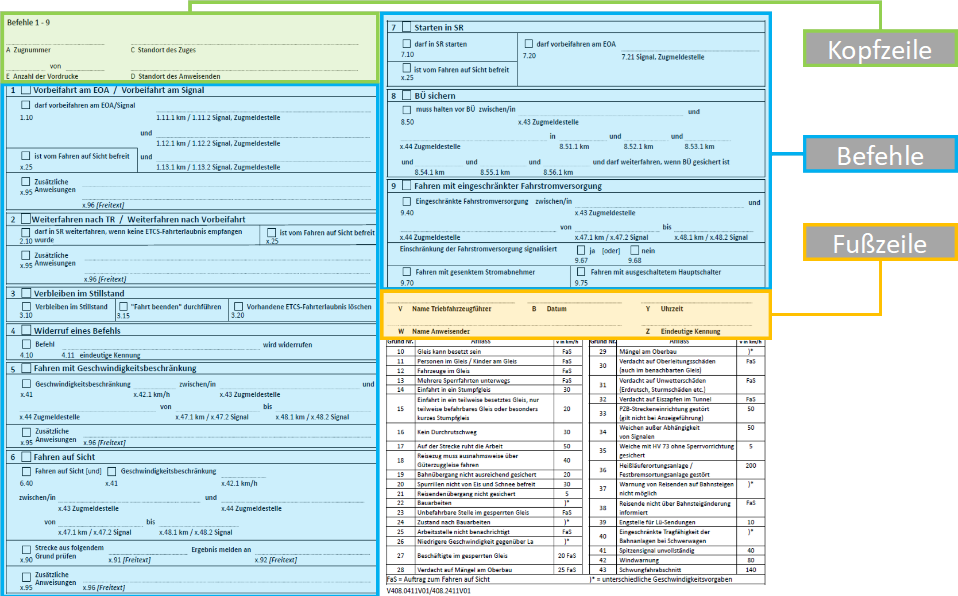Check section 1 Vorbeifahrt am EOA checkbox
The height and width of the screenshot is (596, 958).
[26, 91]
